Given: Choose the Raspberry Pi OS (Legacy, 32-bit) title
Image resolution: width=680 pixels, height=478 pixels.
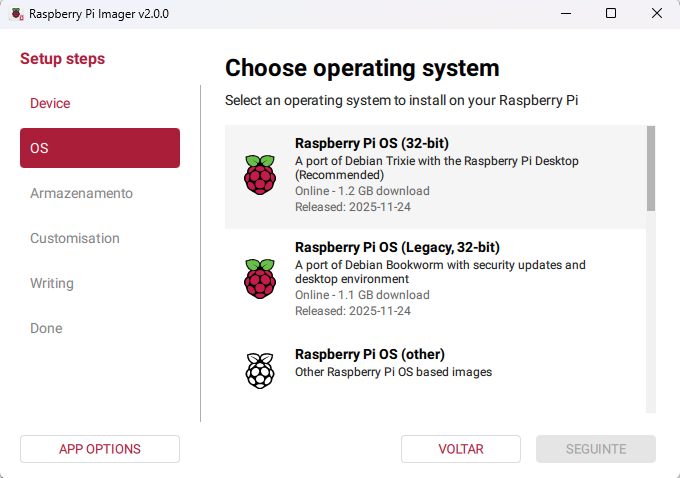Looking at the screenshot, I should (x=397, y=247).
